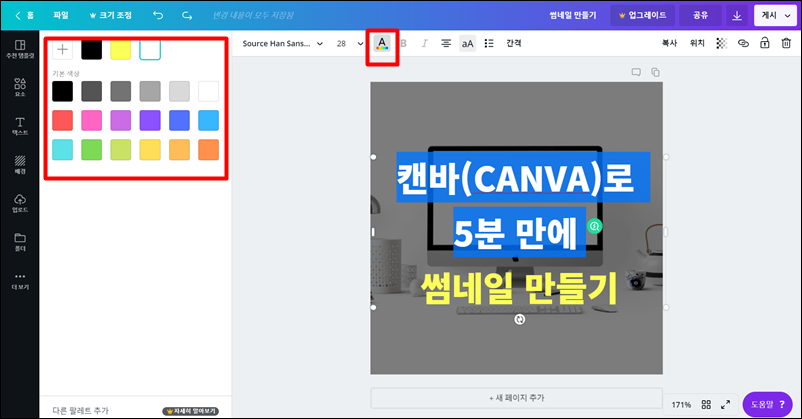Click the share (공유) button
This screenshot has width=802, height=419.
pyautogui.click(x=700, y=16)
